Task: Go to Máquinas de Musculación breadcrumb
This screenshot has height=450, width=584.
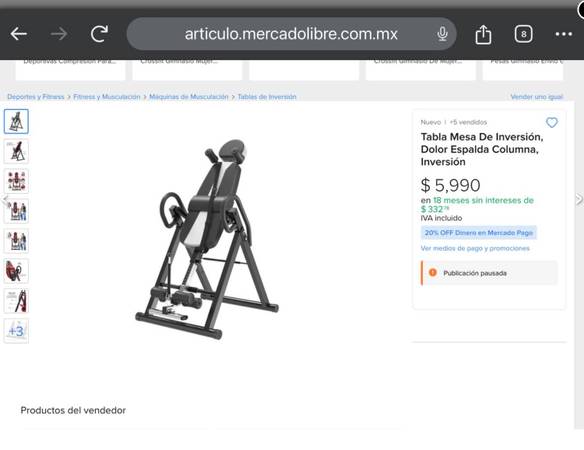Action: coord(189,97)
